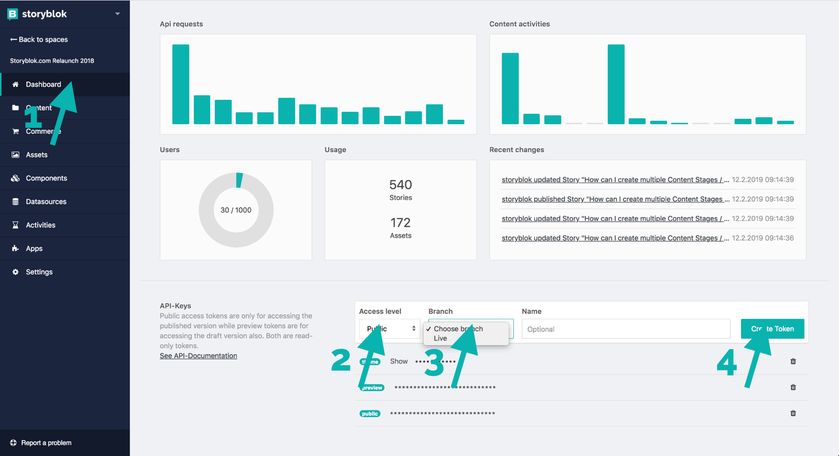Viewport: 840px width, 456px height.
Task: Click the tallest bar in Api requests chart
Action: point(181,84)
